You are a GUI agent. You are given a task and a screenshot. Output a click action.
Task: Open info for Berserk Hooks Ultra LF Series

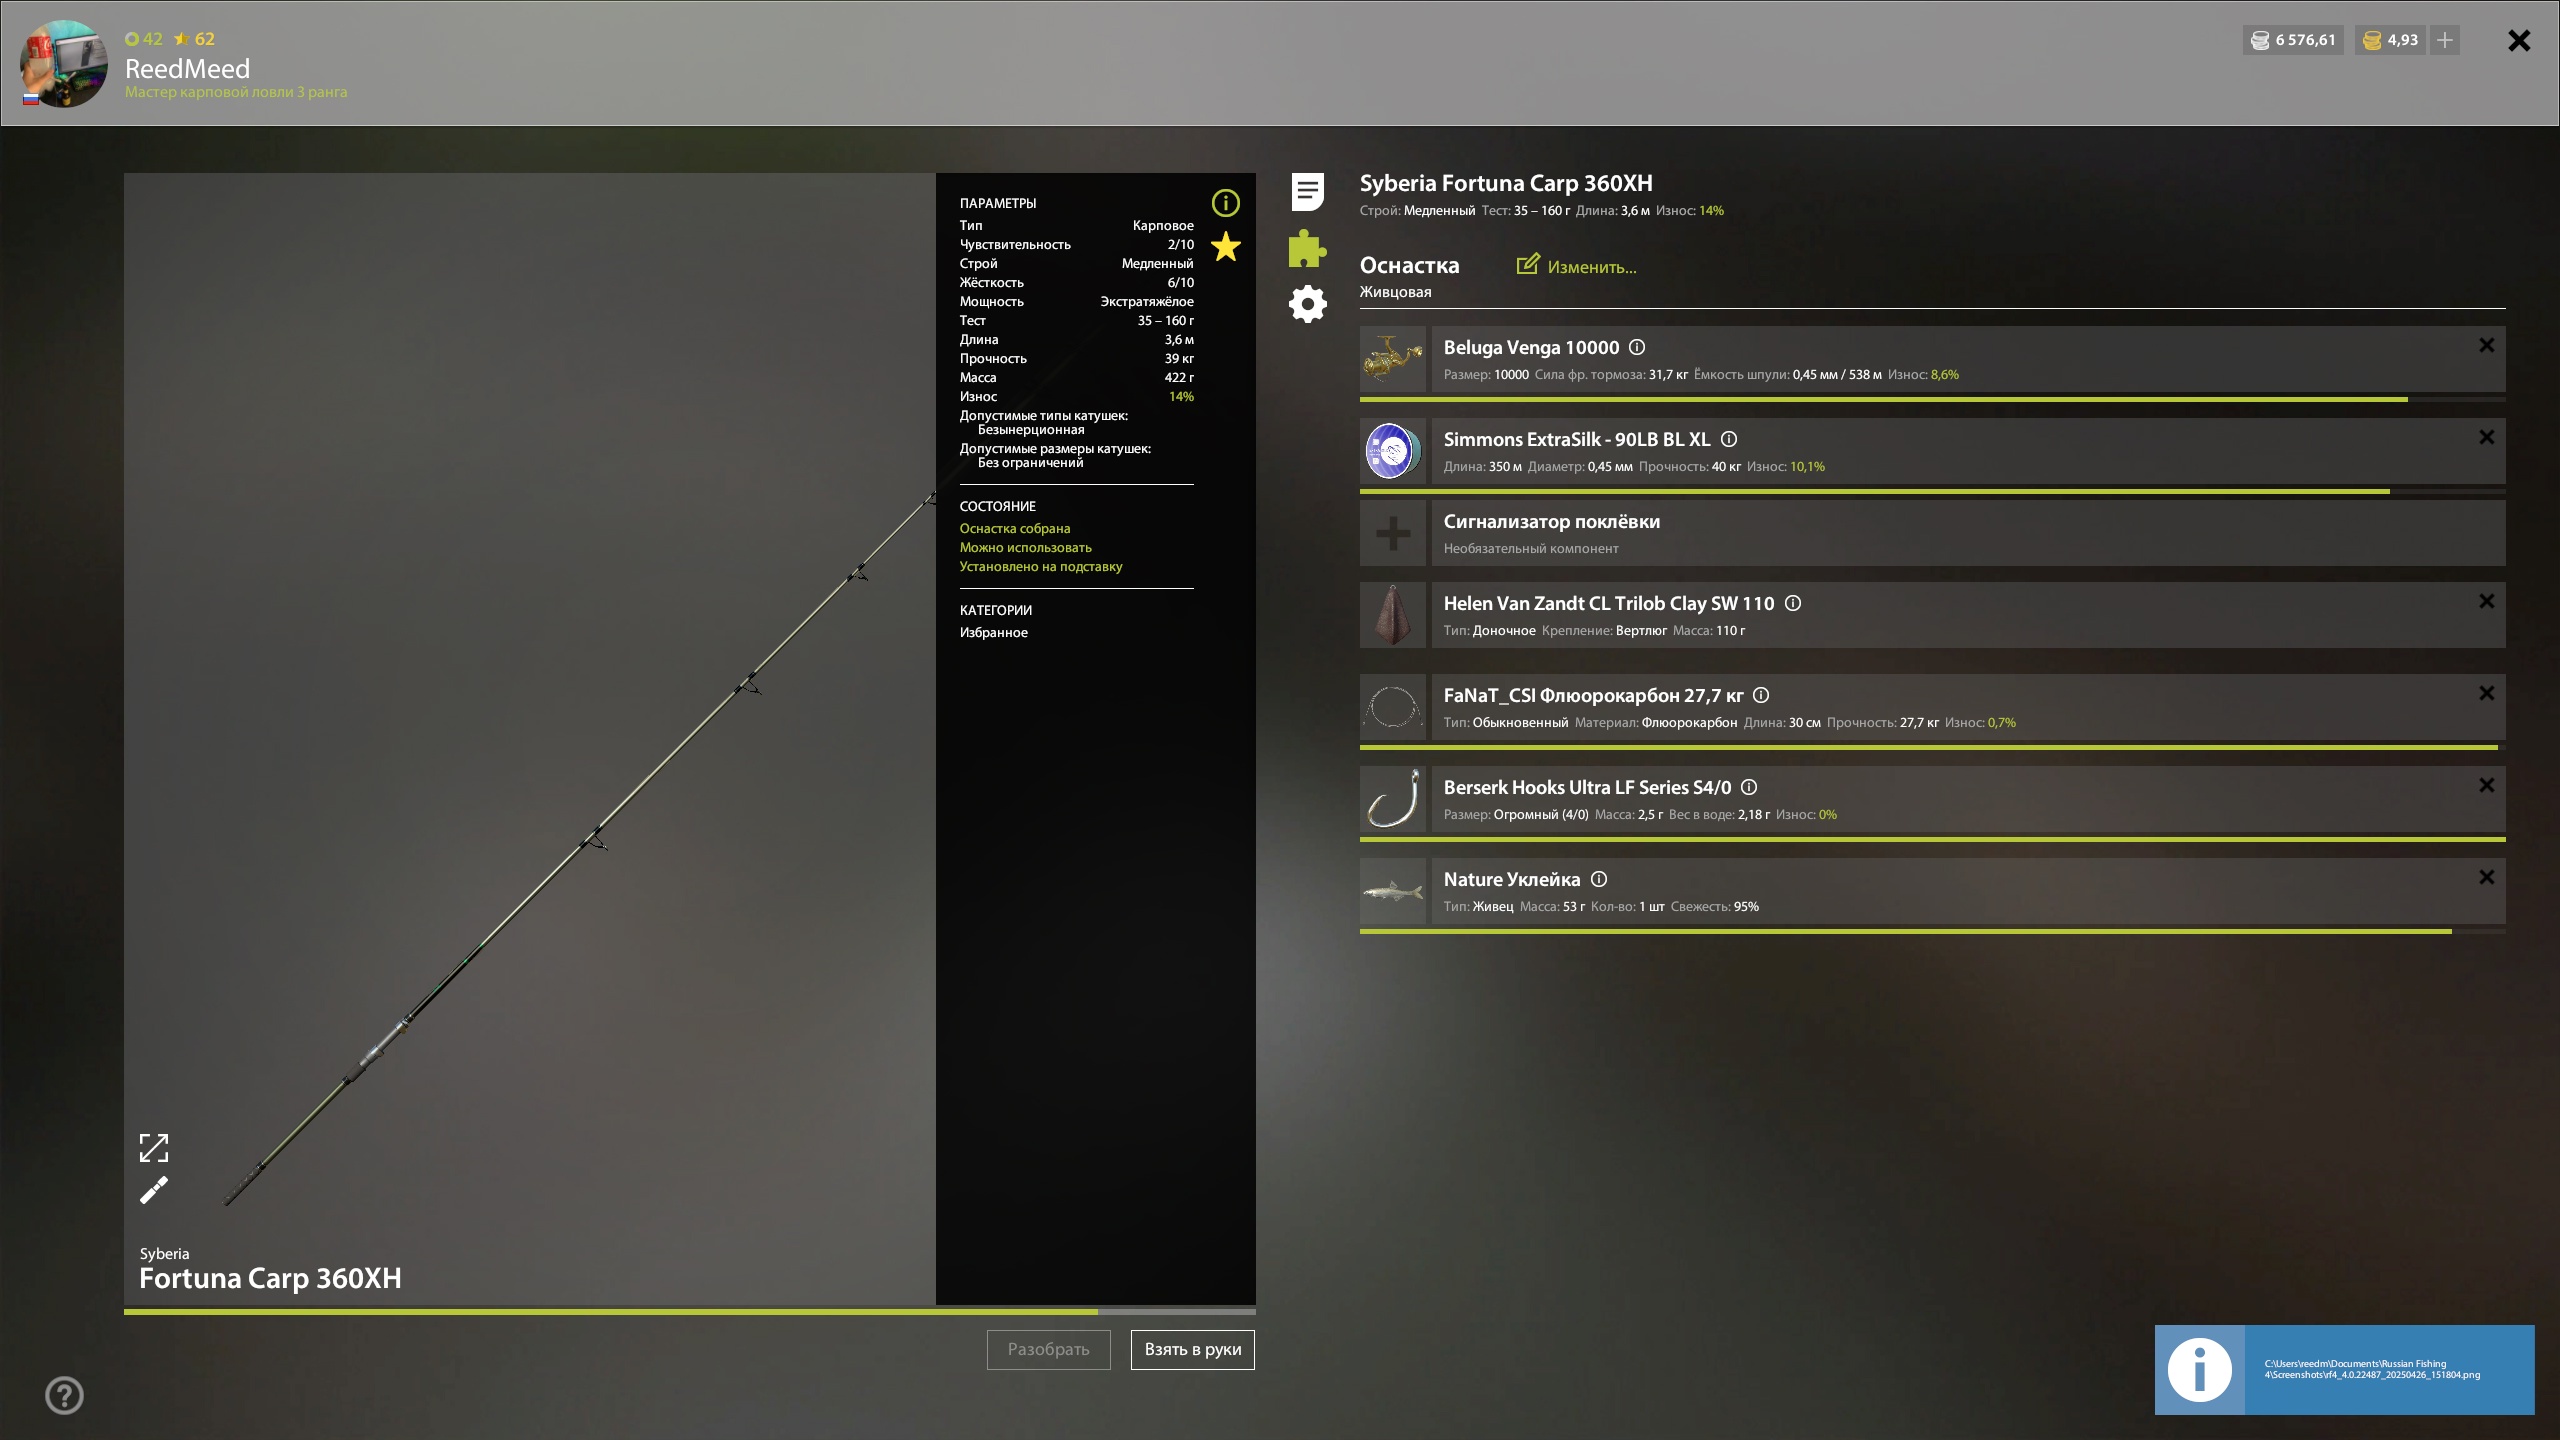click(x=1749, y=787)
